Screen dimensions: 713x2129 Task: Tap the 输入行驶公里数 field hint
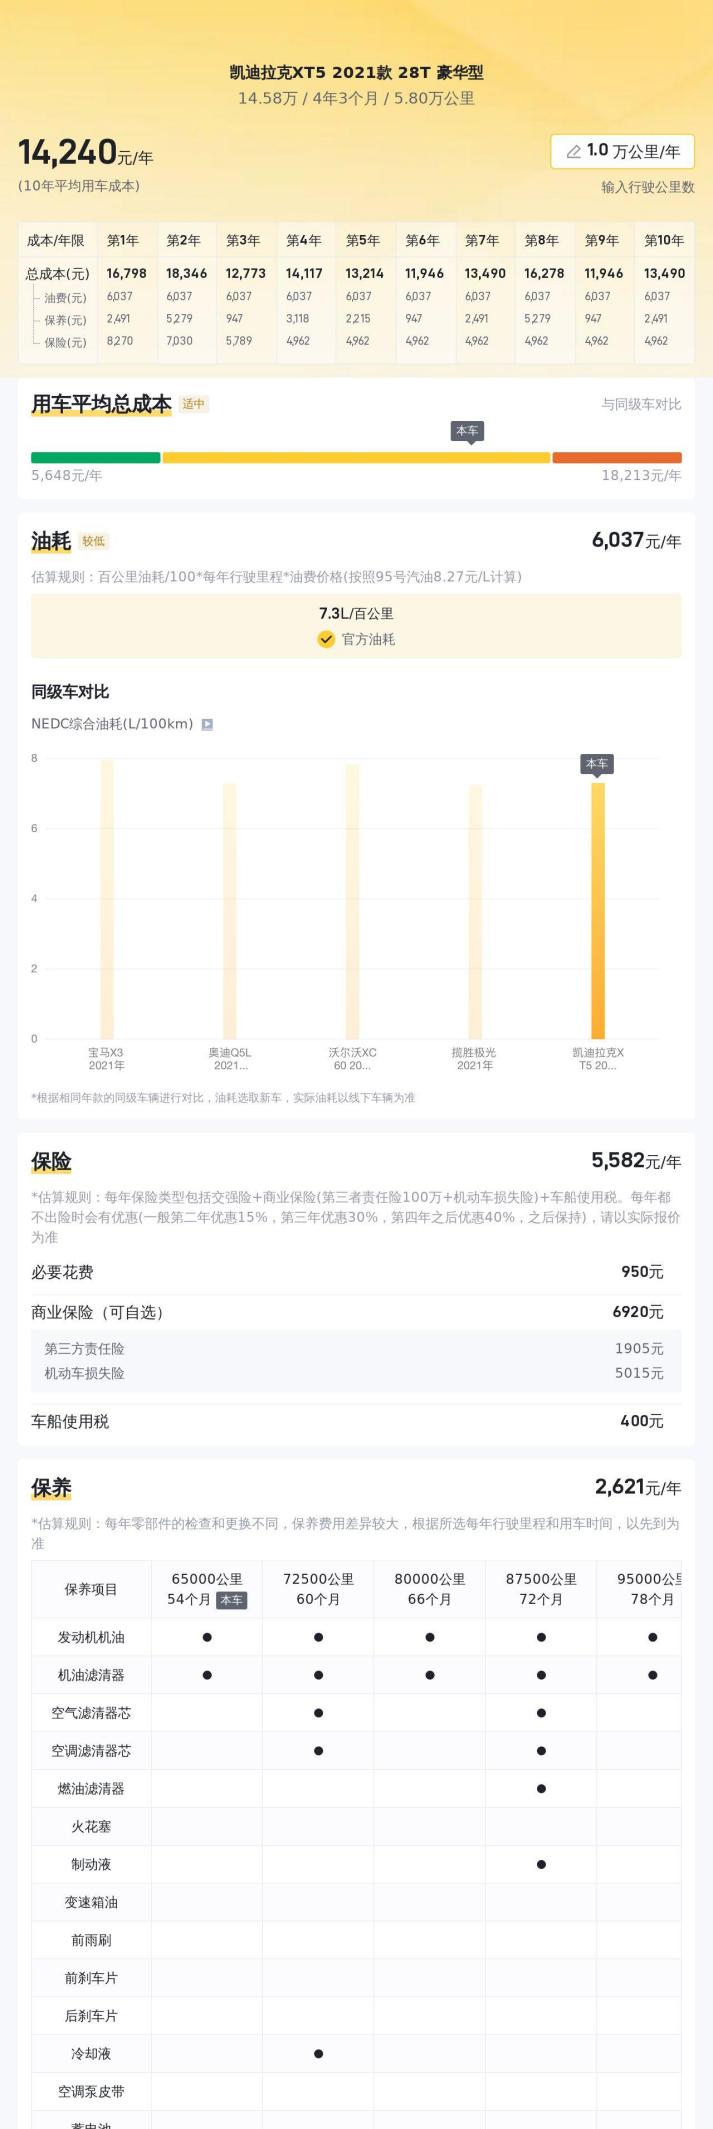648,187
